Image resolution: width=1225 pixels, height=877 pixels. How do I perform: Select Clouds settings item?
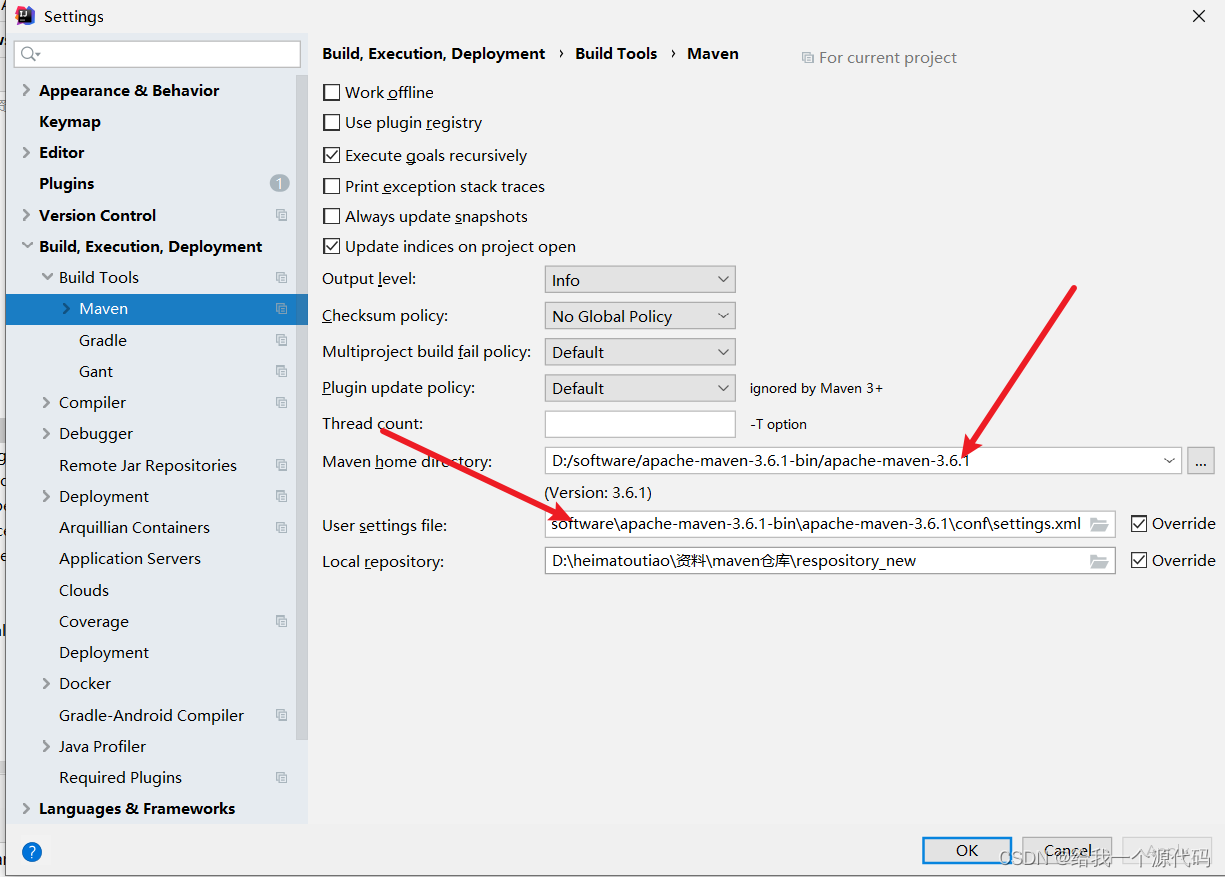[84, 590]
